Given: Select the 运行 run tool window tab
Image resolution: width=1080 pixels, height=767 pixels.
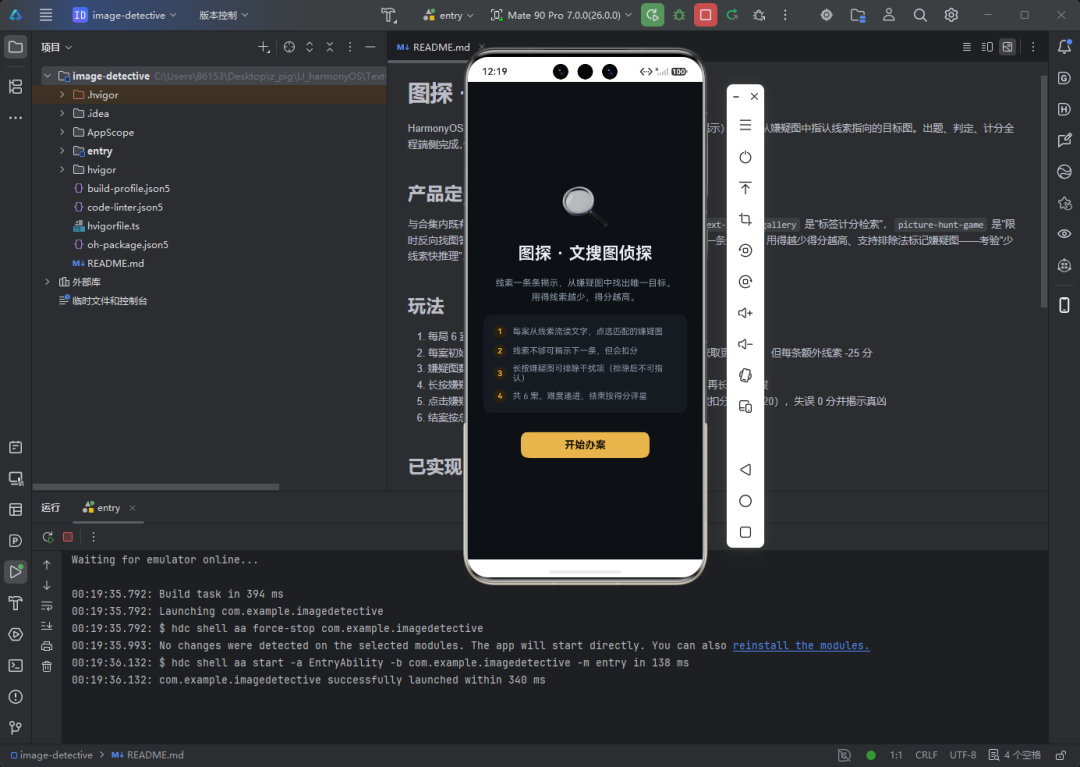Looking at the screenshot, I should point(50,507).
